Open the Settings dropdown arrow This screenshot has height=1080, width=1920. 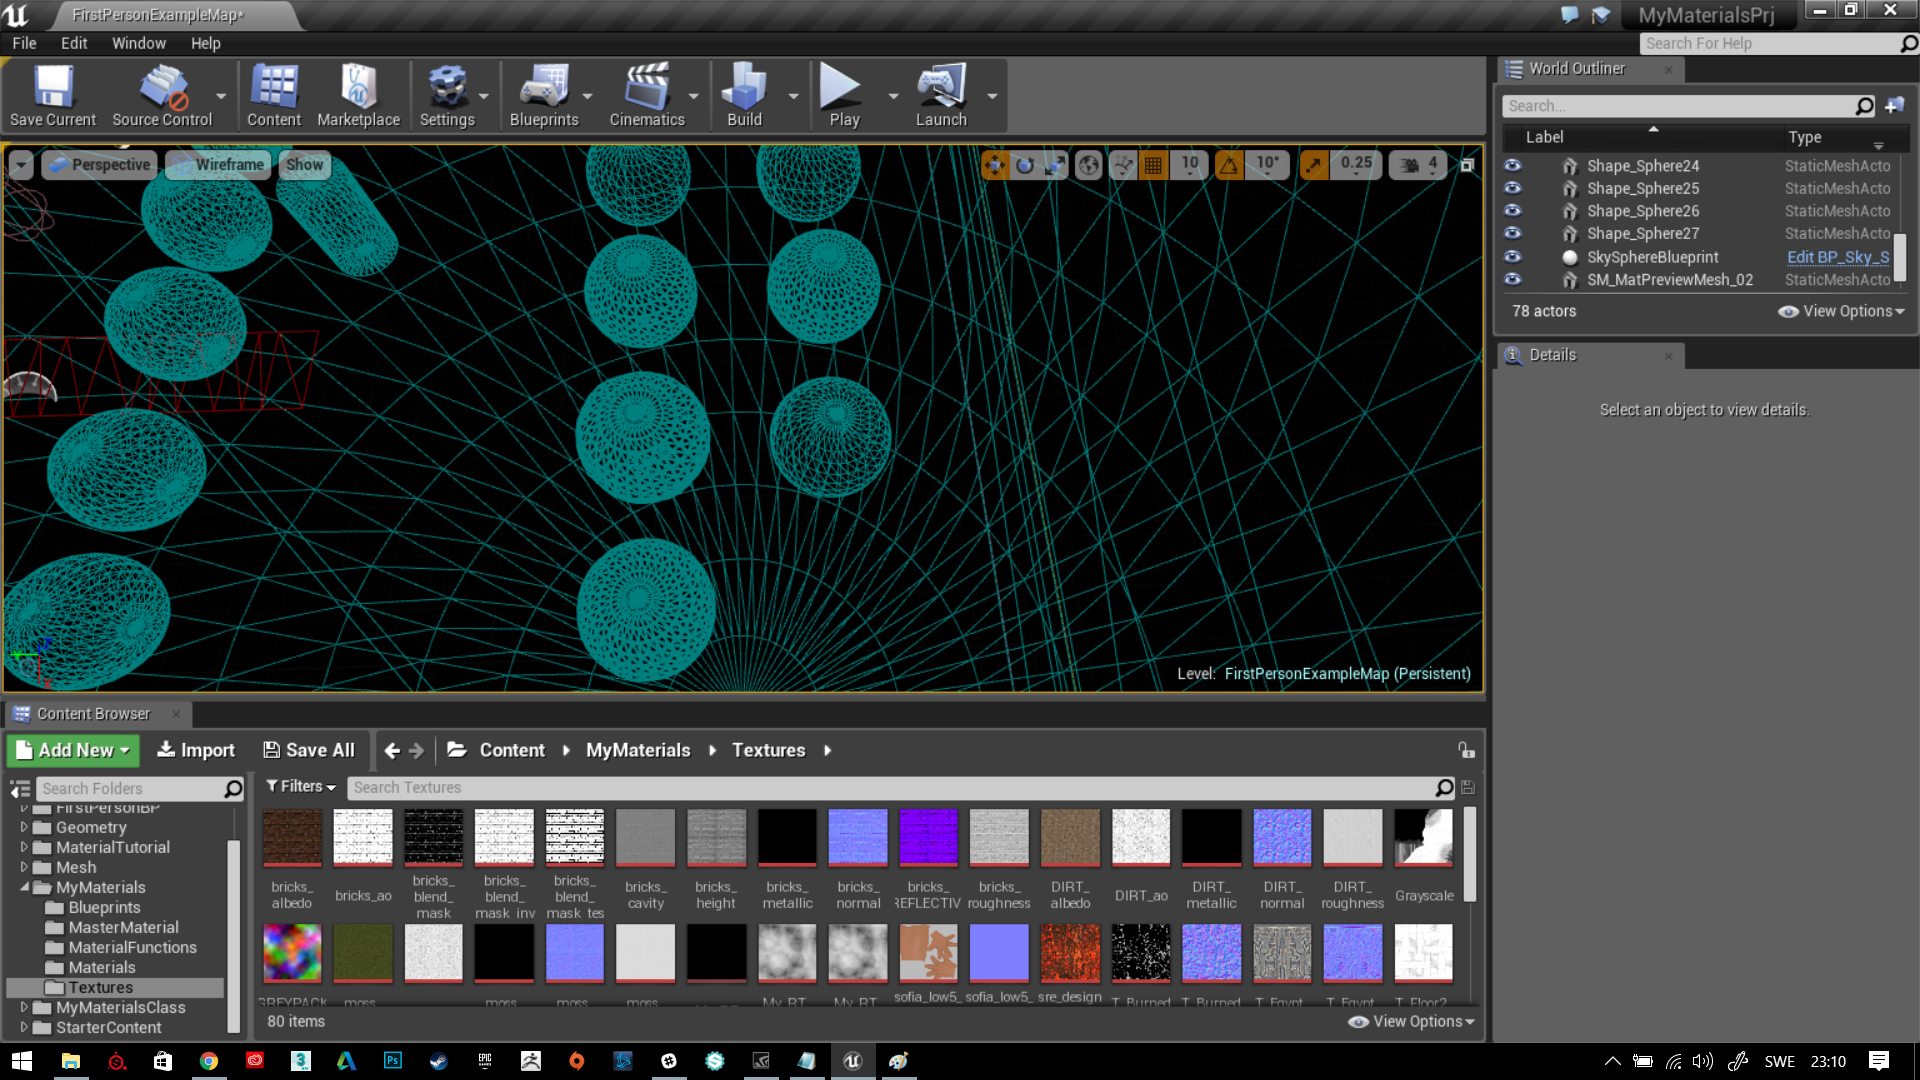tap(484, 96)
